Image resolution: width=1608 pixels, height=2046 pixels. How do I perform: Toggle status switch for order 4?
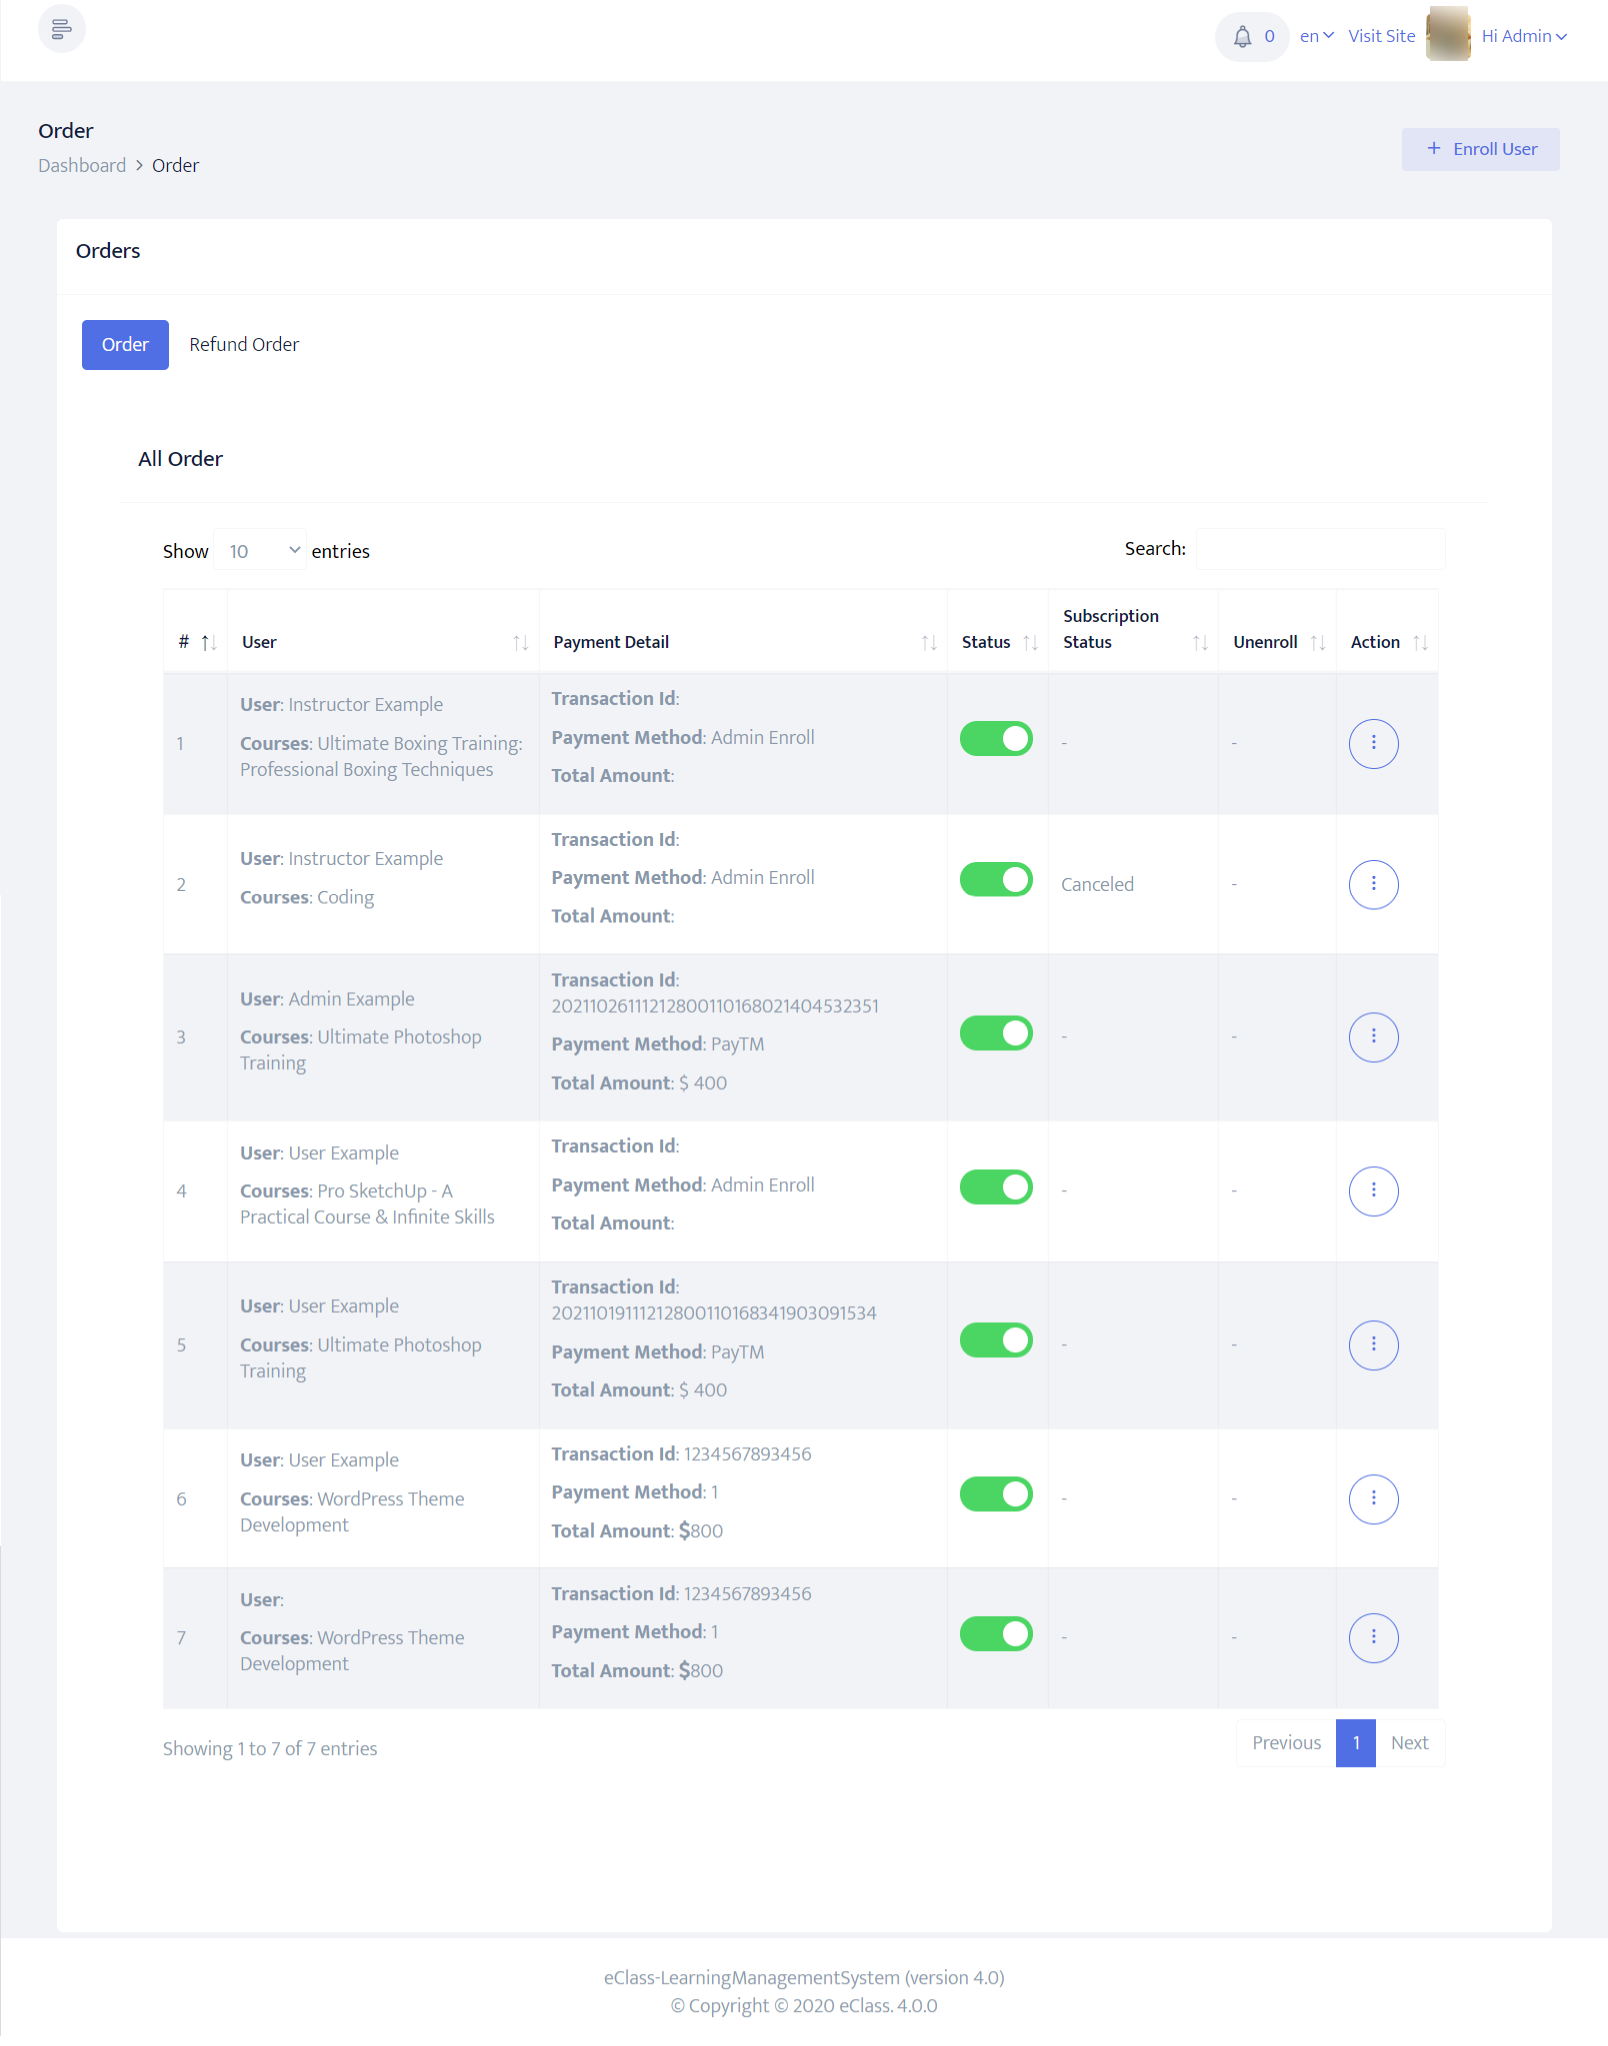[996, 1187]
